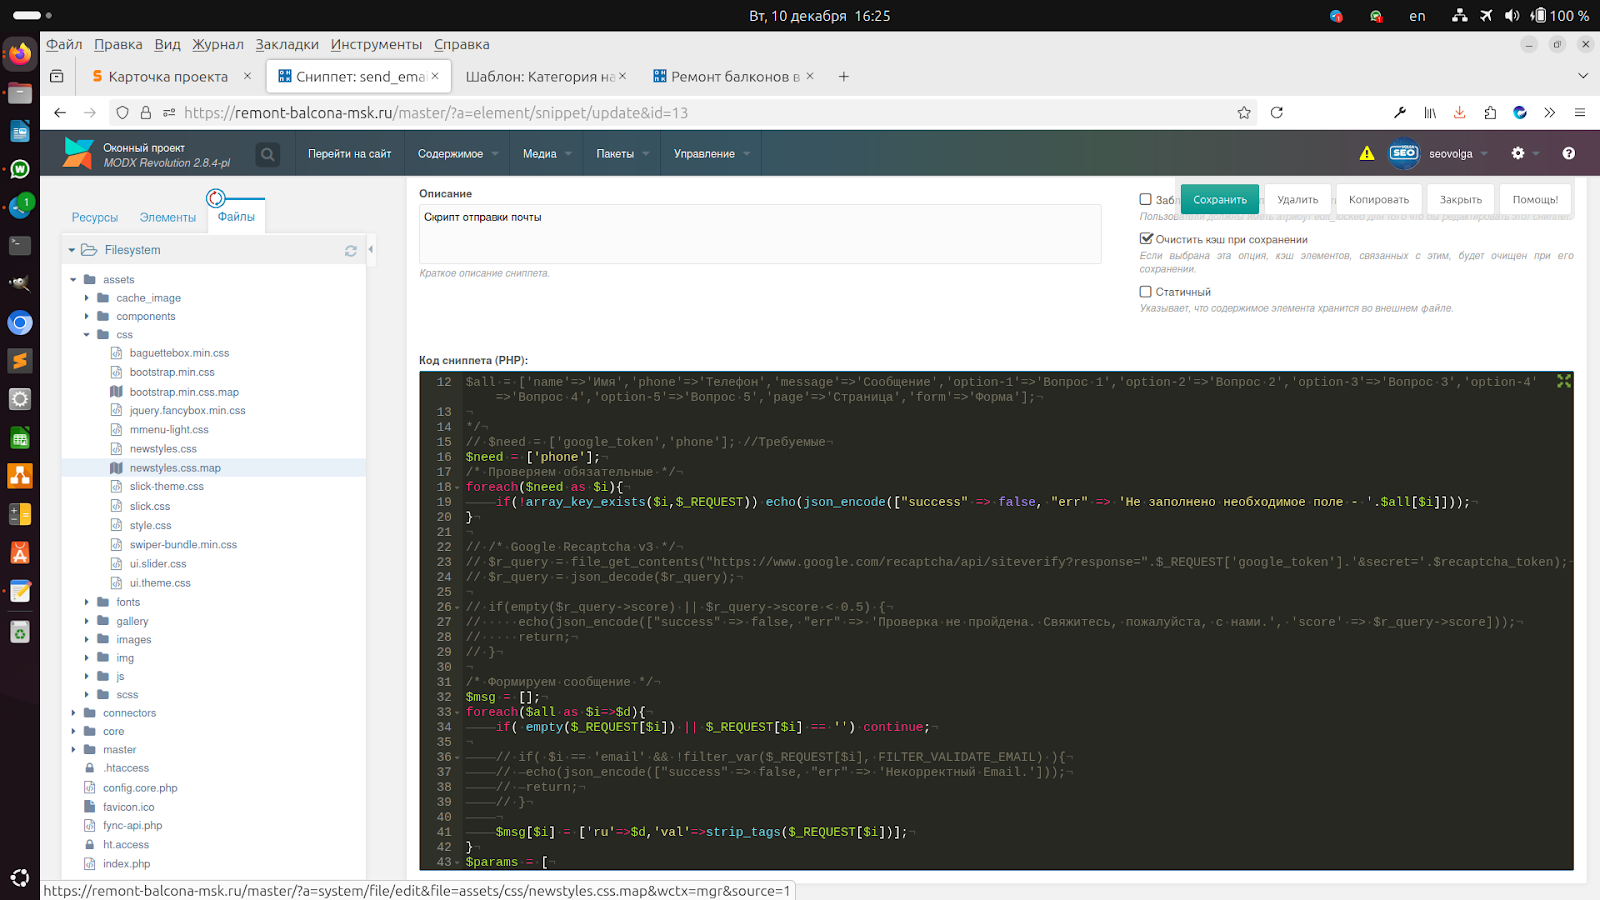Image resolution: width=1600 pixels, height=900 pixels.
Task: Close the Шаблон: Категория browser tab
Action: click(x=623, y=76)
